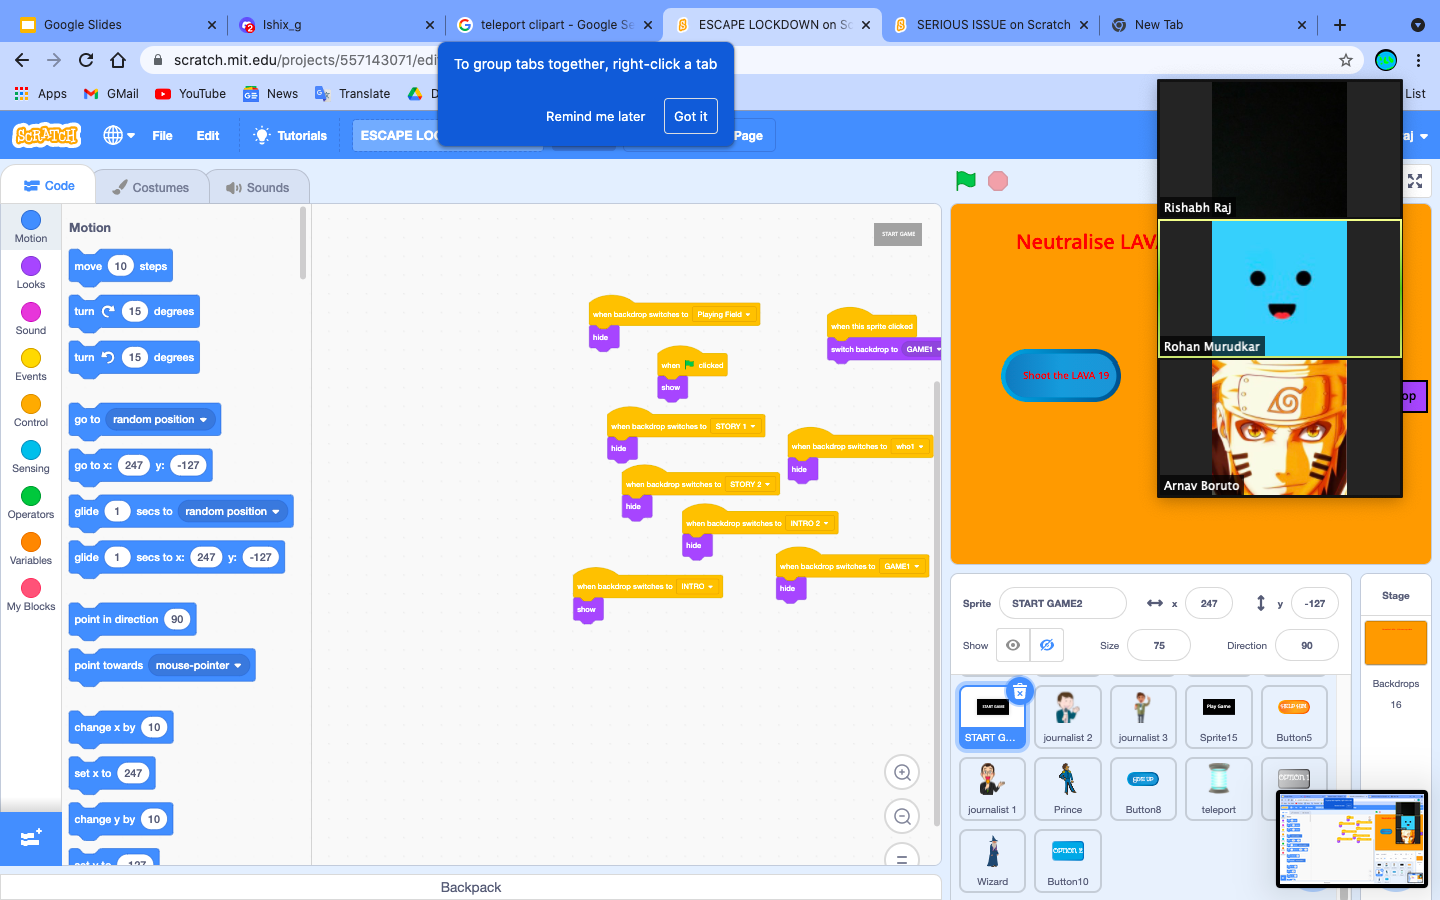The width and height of the screenshot is (1440, 900).
Task: Open the File menu
Action: (x=162, y=135)
